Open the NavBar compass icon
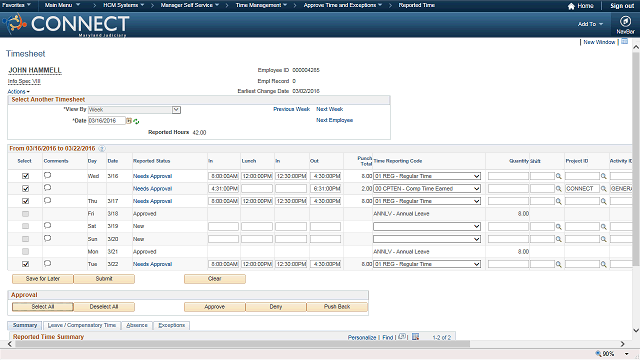640x360 pixels. 625,21
